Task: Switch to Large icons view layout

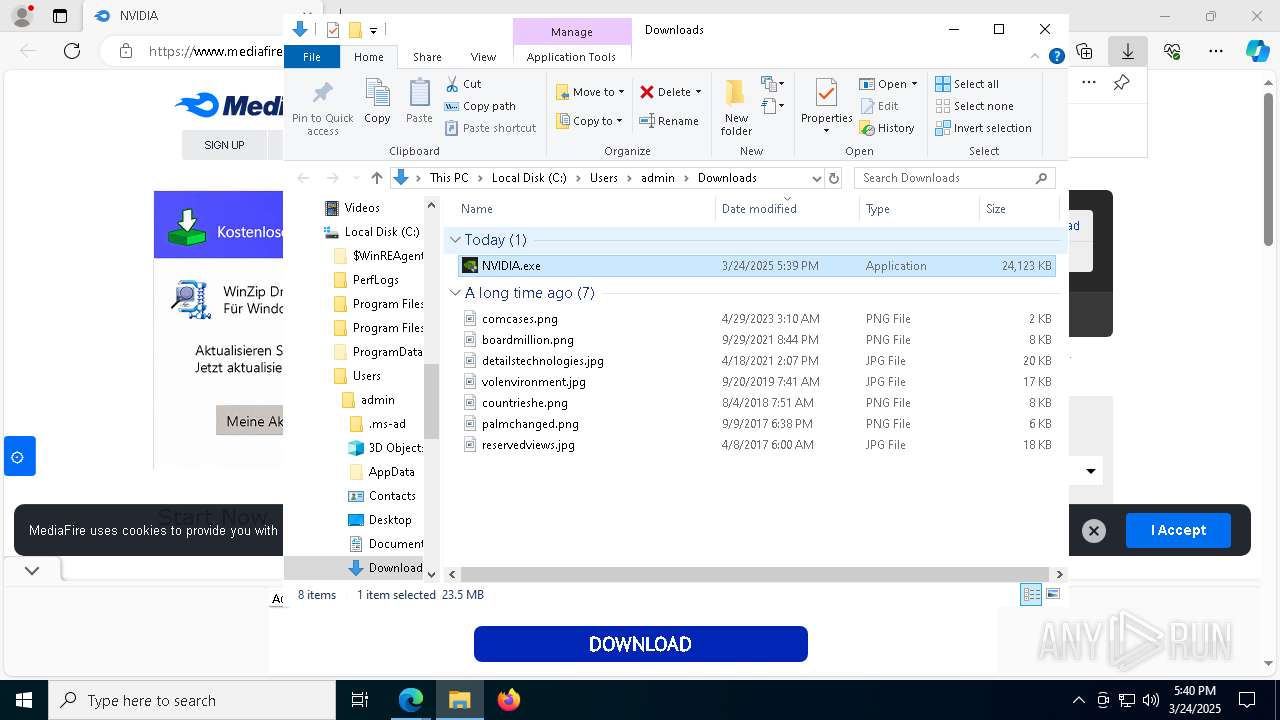Action: (x=1052, y=595)
